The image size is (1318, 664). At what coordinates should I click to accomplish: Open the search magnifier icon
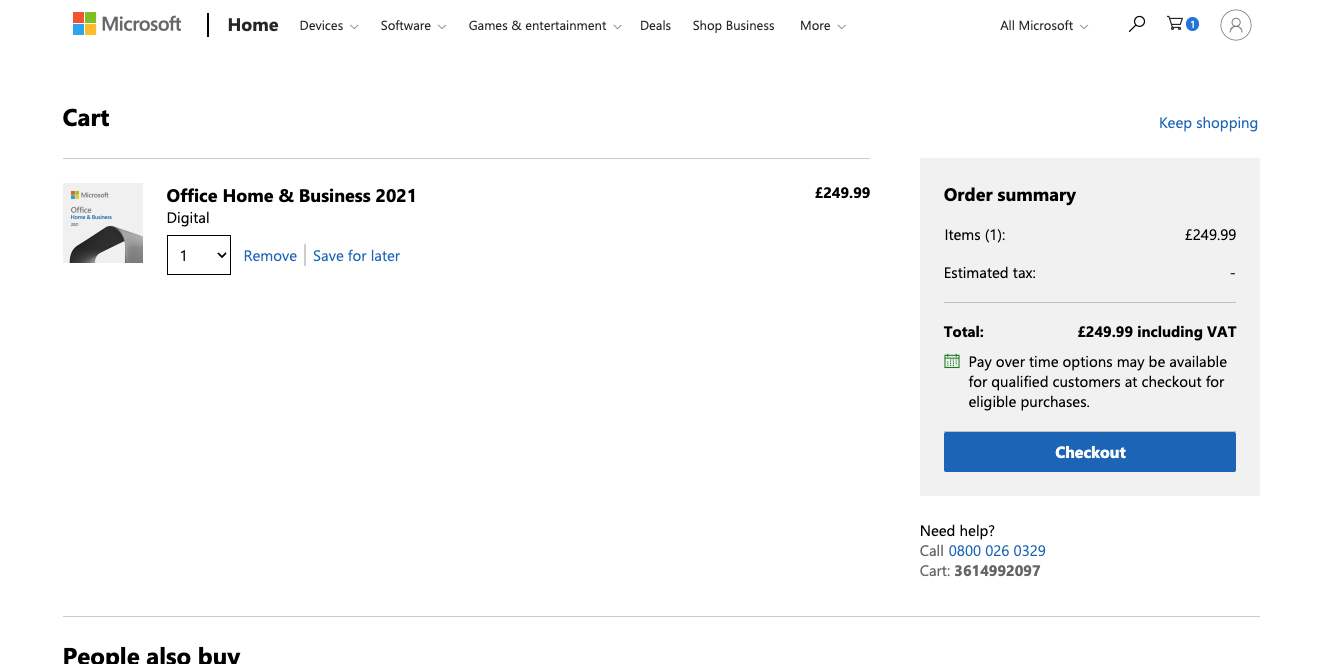1136,25
